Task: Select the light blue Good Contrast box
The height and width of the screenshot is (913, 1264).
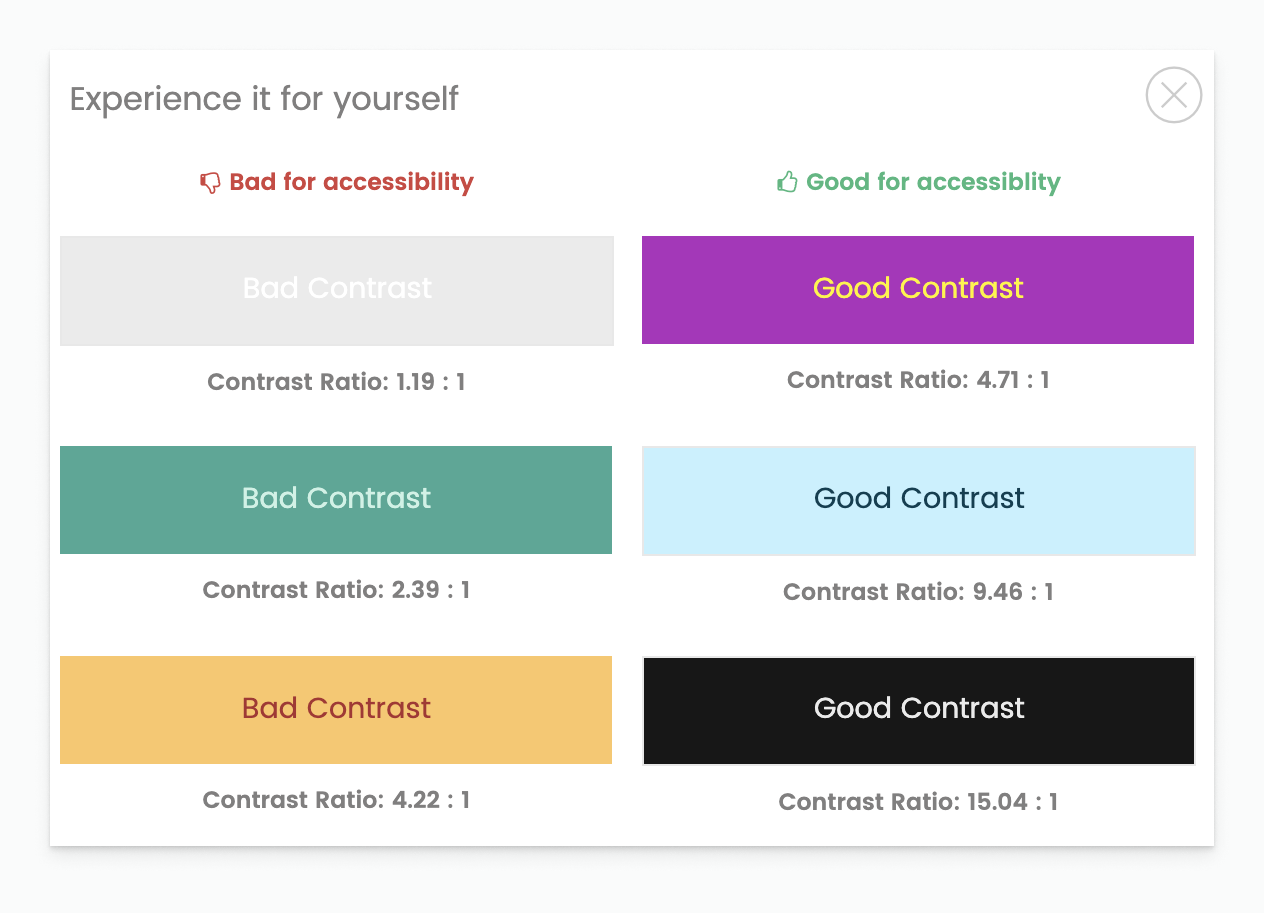Action: tap(919, 501)
